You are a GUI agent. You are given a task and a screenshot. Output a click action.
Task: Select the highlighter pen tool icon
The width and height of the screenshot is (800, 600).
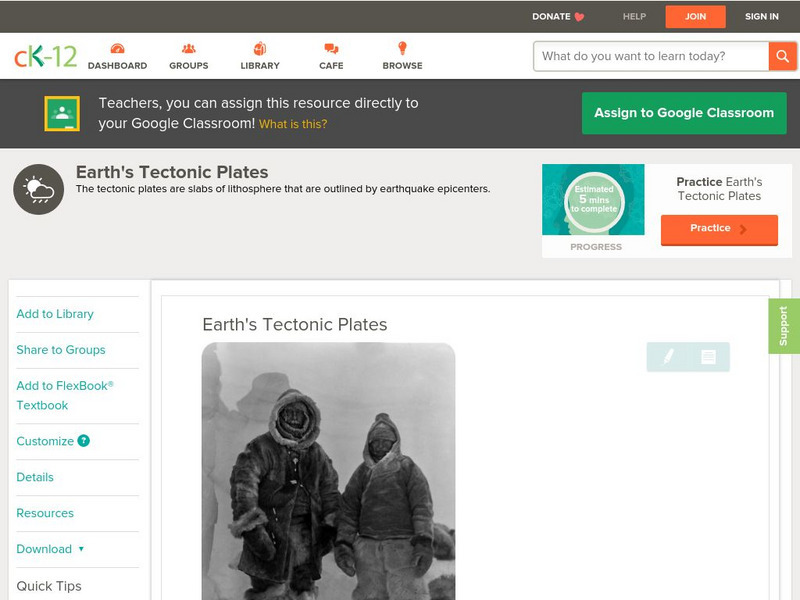(668, 357)
